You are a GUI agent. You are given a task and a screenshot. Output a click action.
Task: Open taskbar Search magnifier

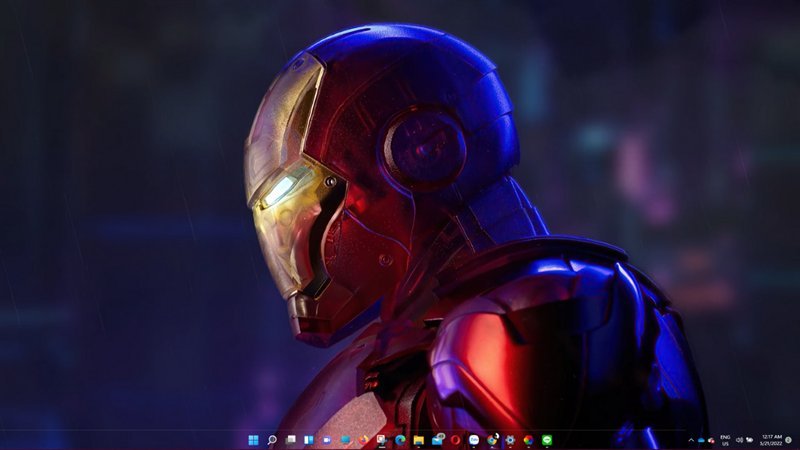coord(272,440)
